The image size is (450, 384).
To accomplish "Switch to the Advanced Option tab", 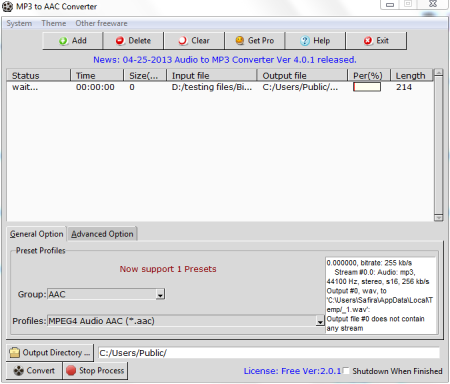I will coord(102,234).
